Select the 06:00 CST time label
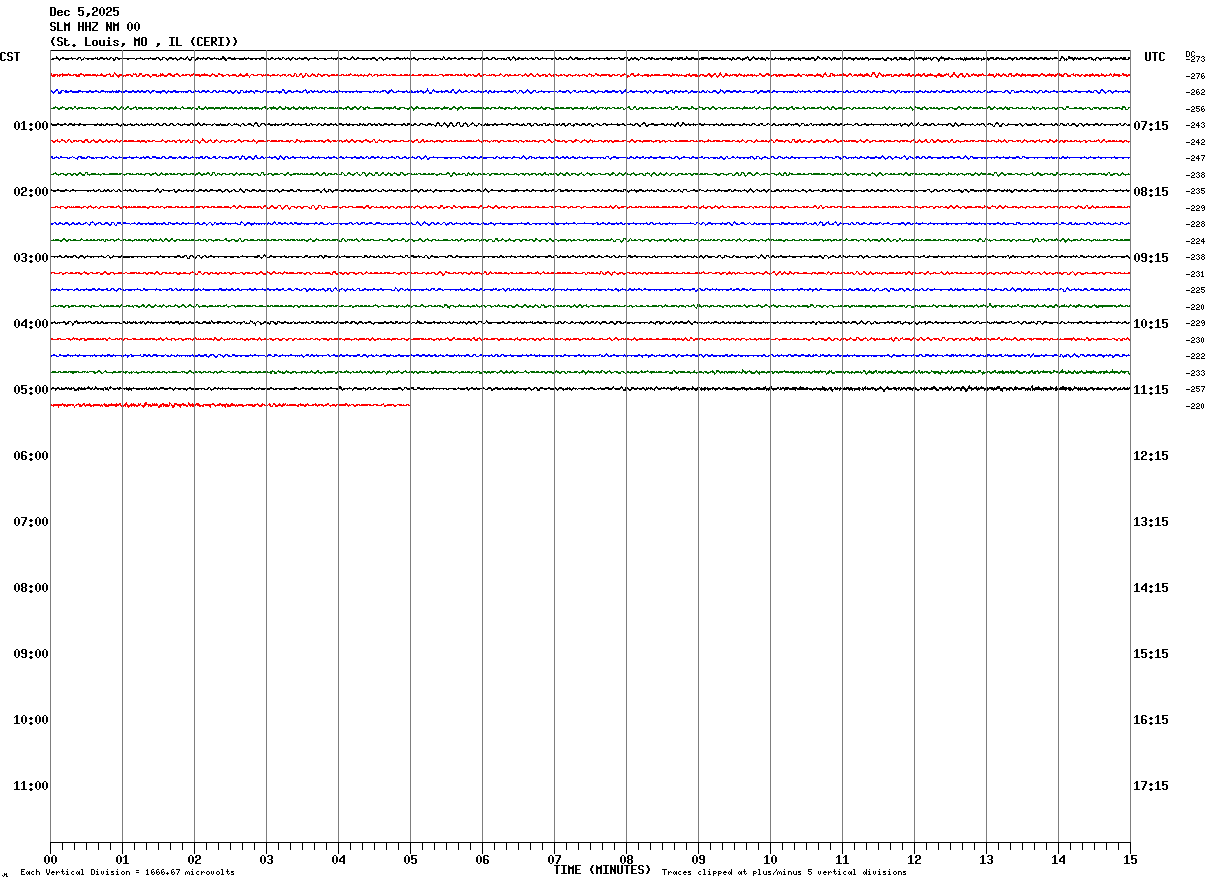 pyautogui.click(x=31, y=456)
